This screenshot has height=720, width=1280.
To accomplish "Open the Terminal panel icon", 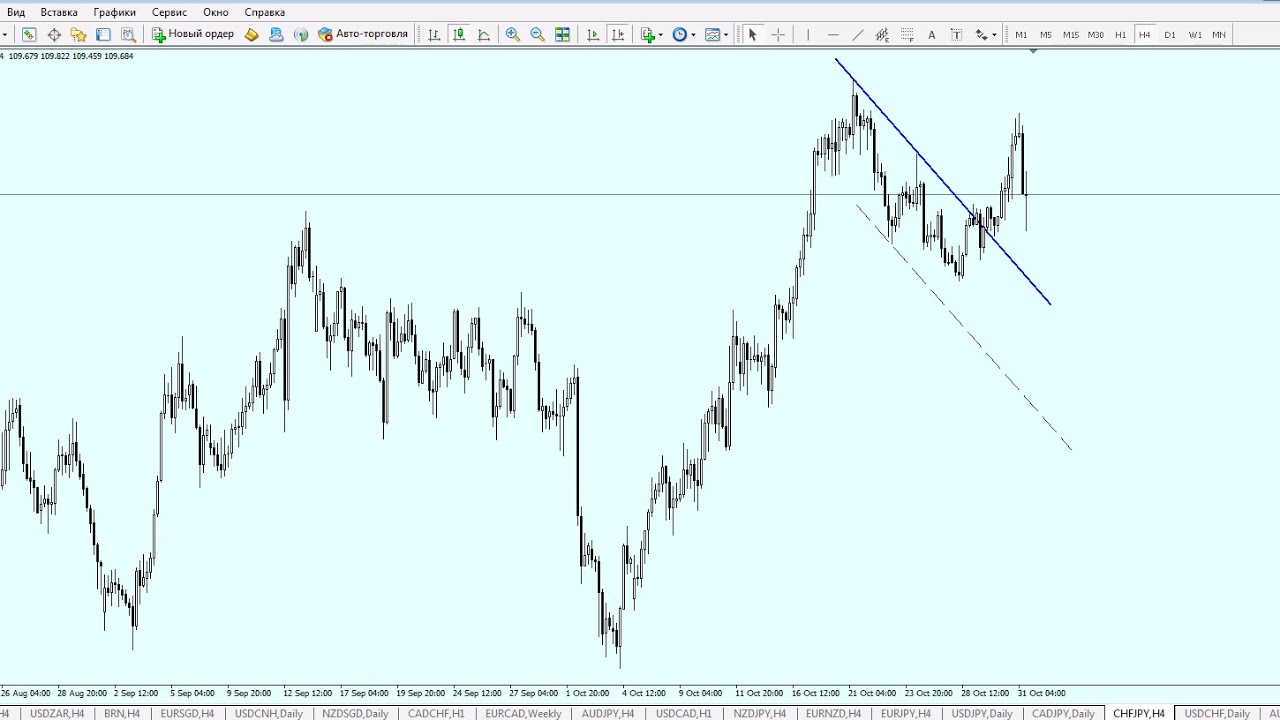I will tap(103, 34).
